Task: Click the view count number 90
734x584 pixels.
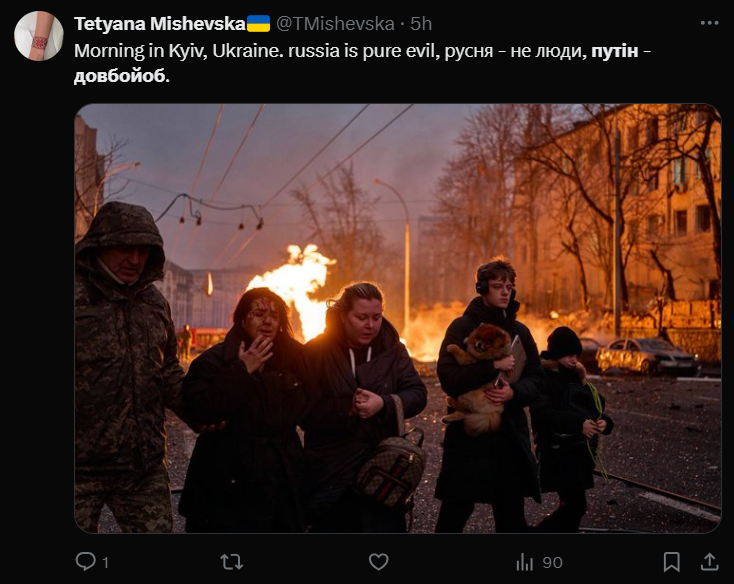Action: tap(552, 562)
